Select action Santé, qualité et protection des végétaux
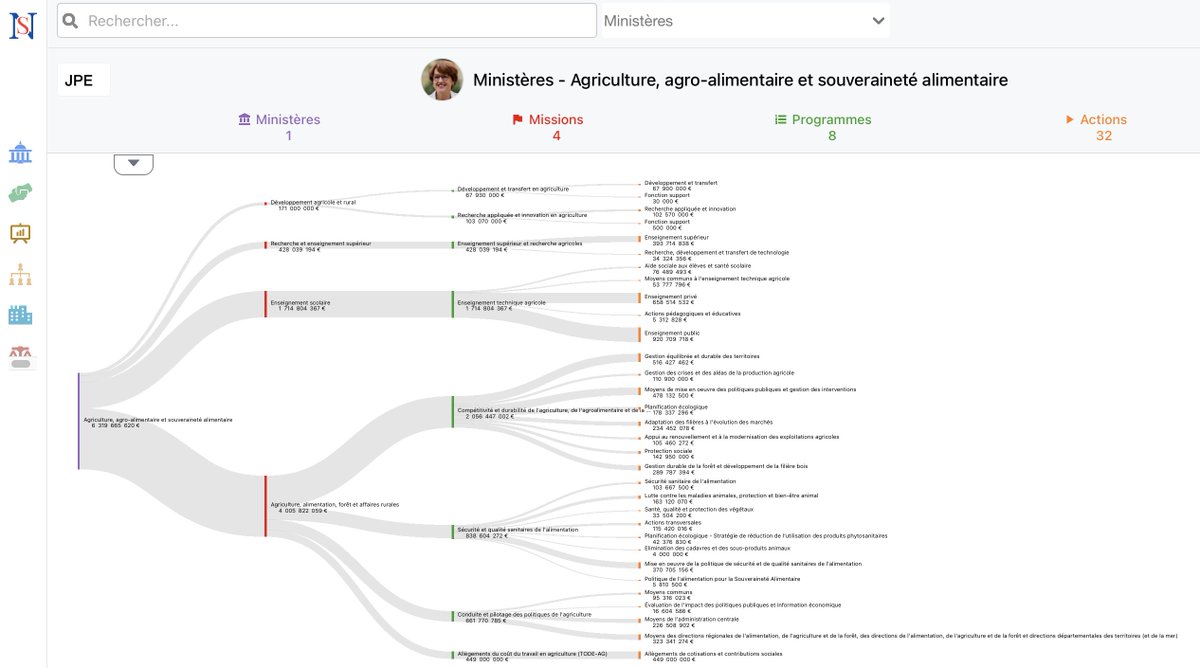 tap(698, 512)
